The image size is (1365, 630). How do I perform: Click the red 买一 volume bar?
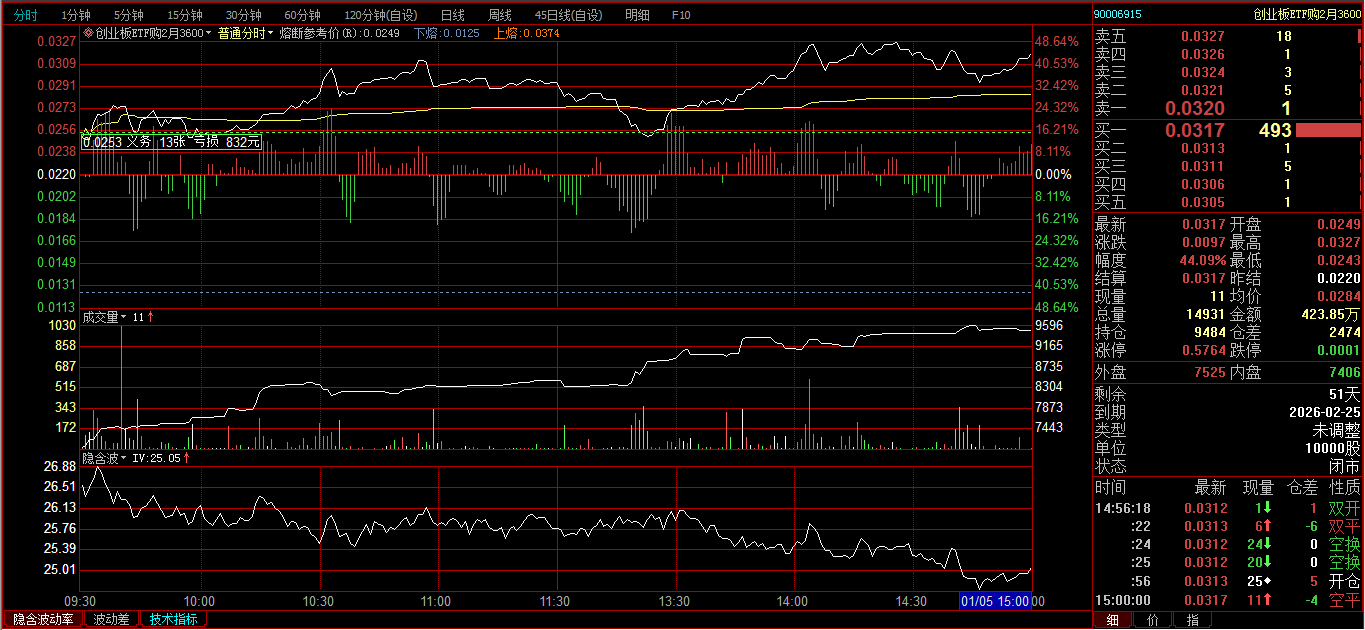[1329, 130]
